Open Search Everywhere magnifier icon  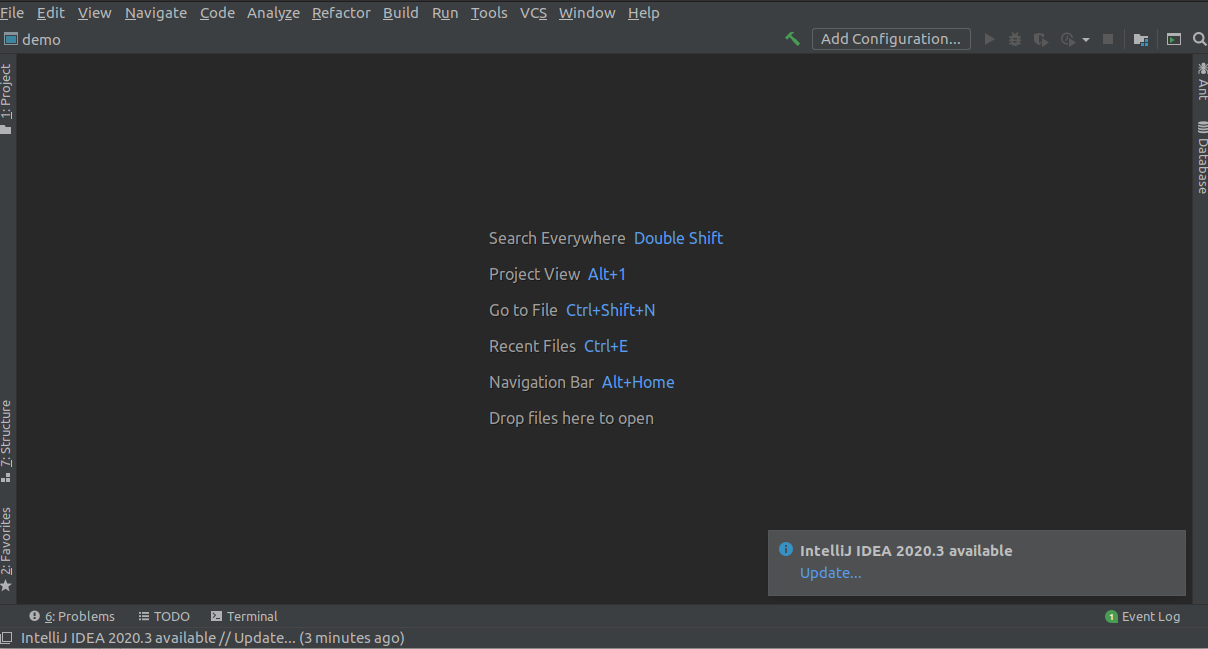1199,39
